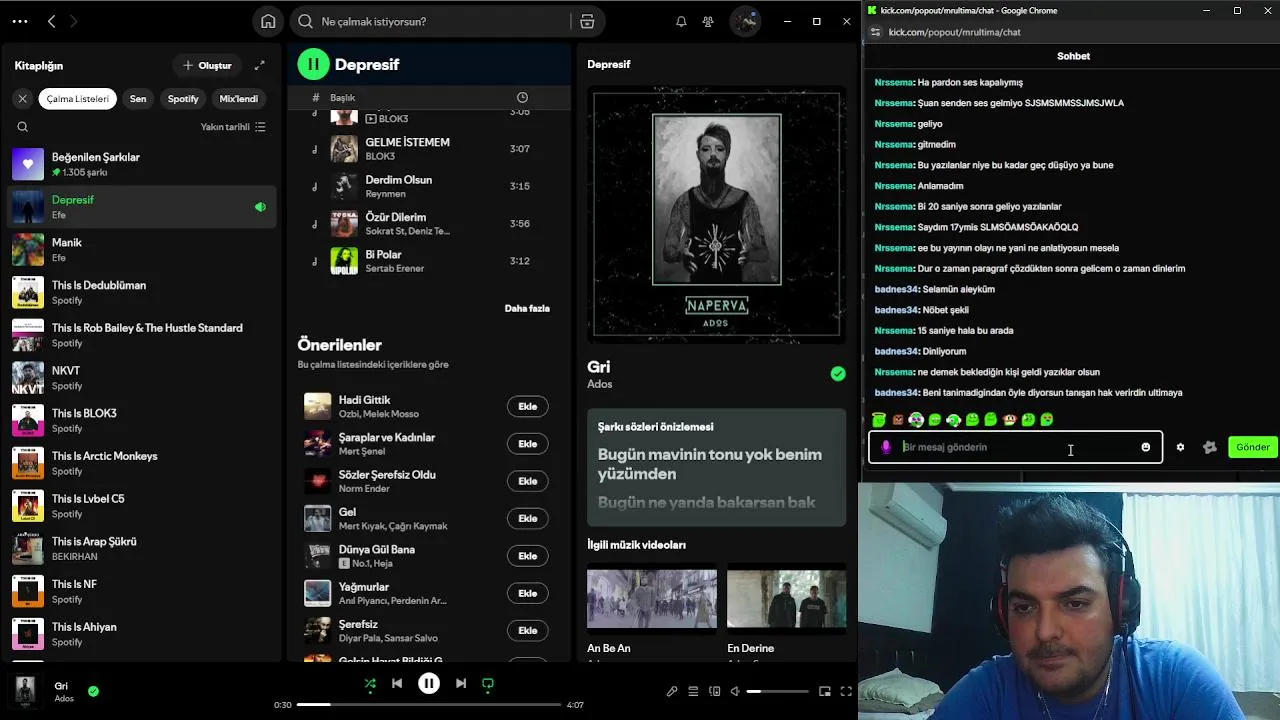
Task: Pause the Depresif playlist via green button
Action: (x=313, y=64)
